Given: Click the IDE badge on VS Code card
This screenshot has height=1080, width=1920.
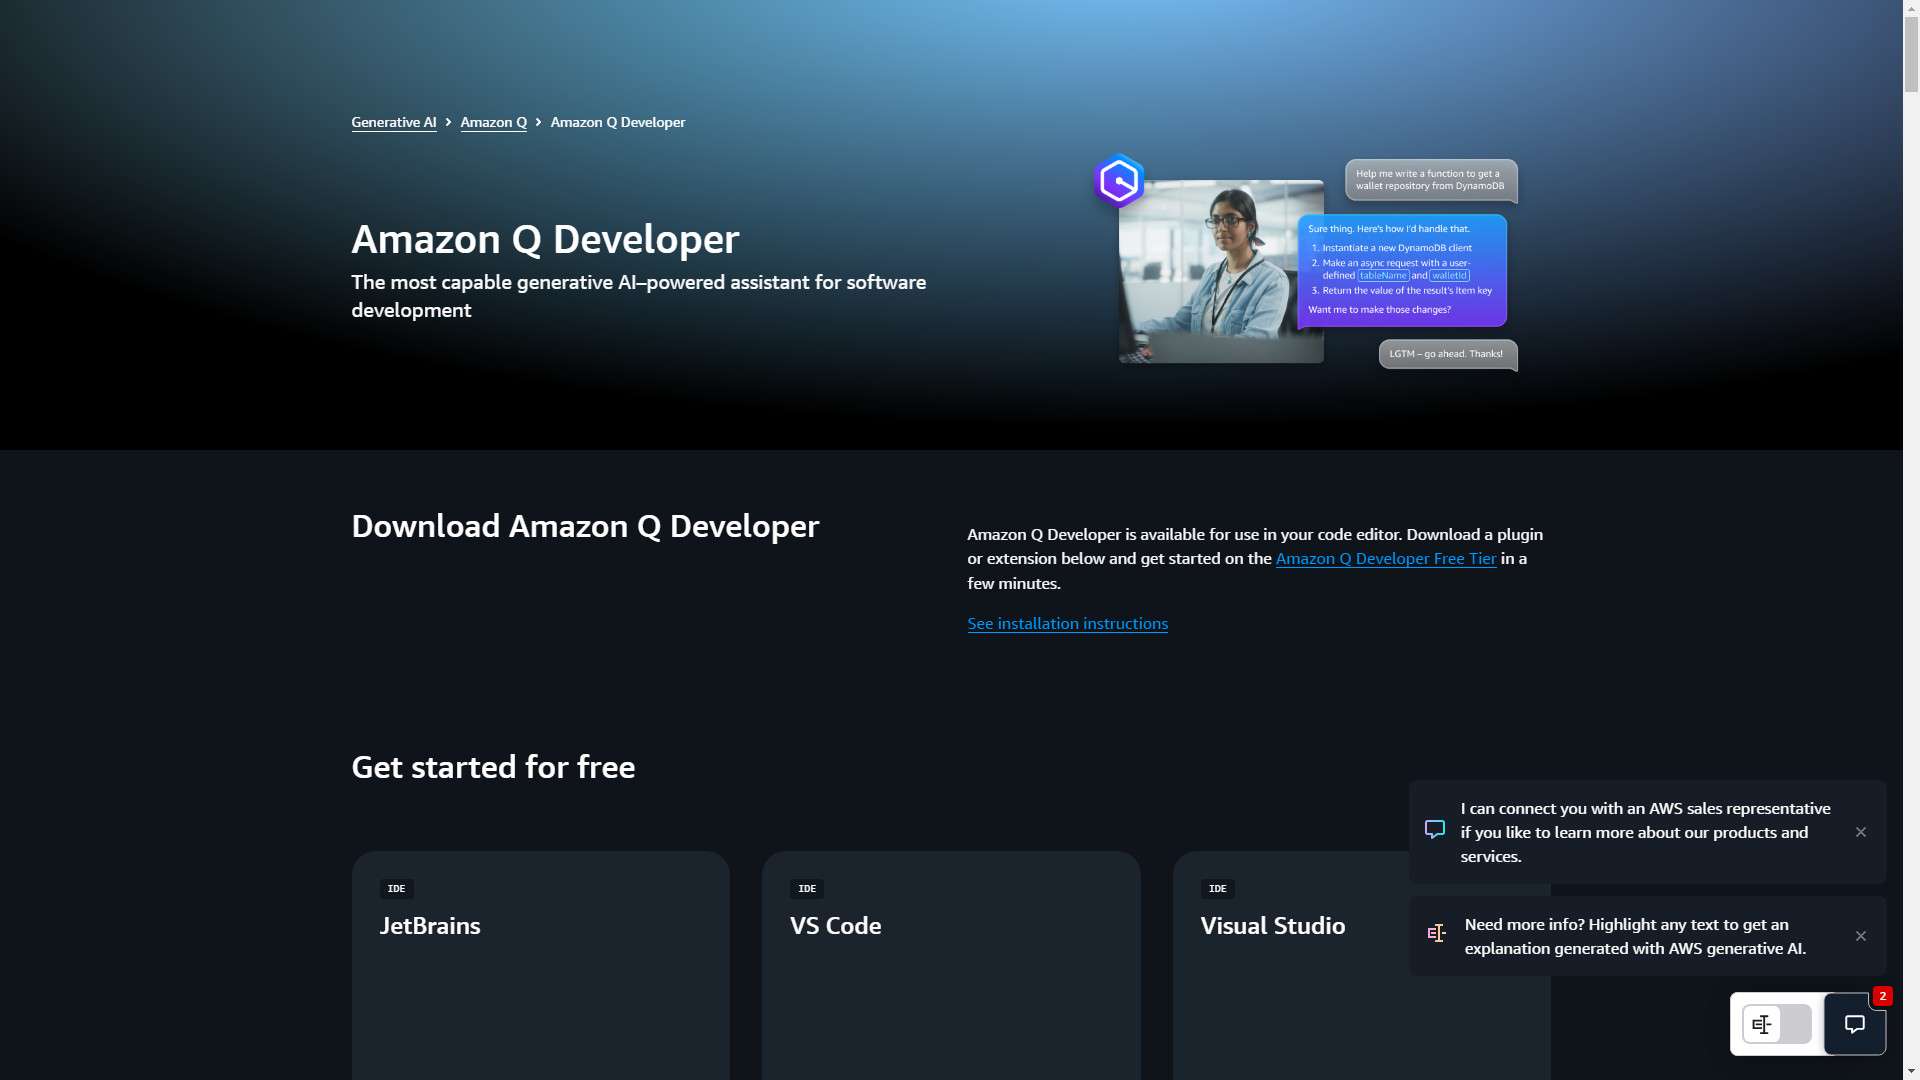Looking at the screenshot, I should tap(807, 889).
